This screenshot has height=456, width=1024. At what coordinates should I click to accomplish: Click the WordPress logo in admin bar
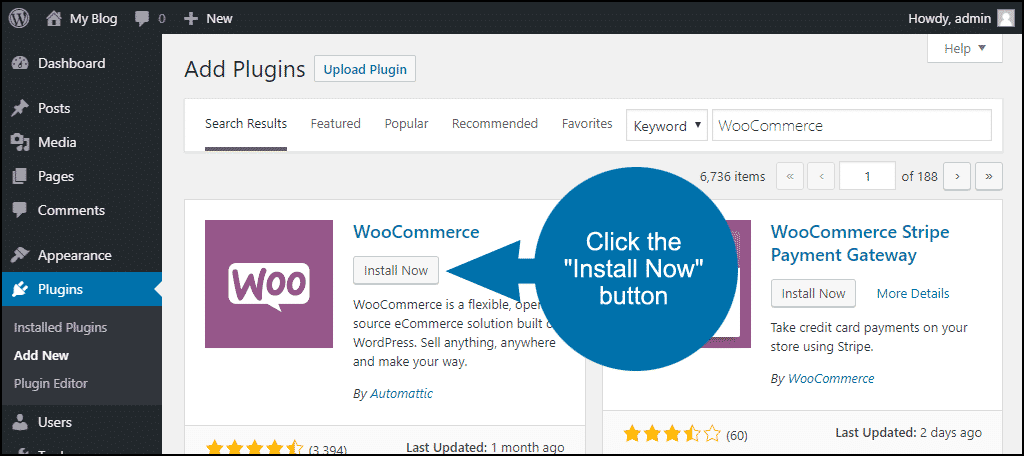[x=19, y=18]
